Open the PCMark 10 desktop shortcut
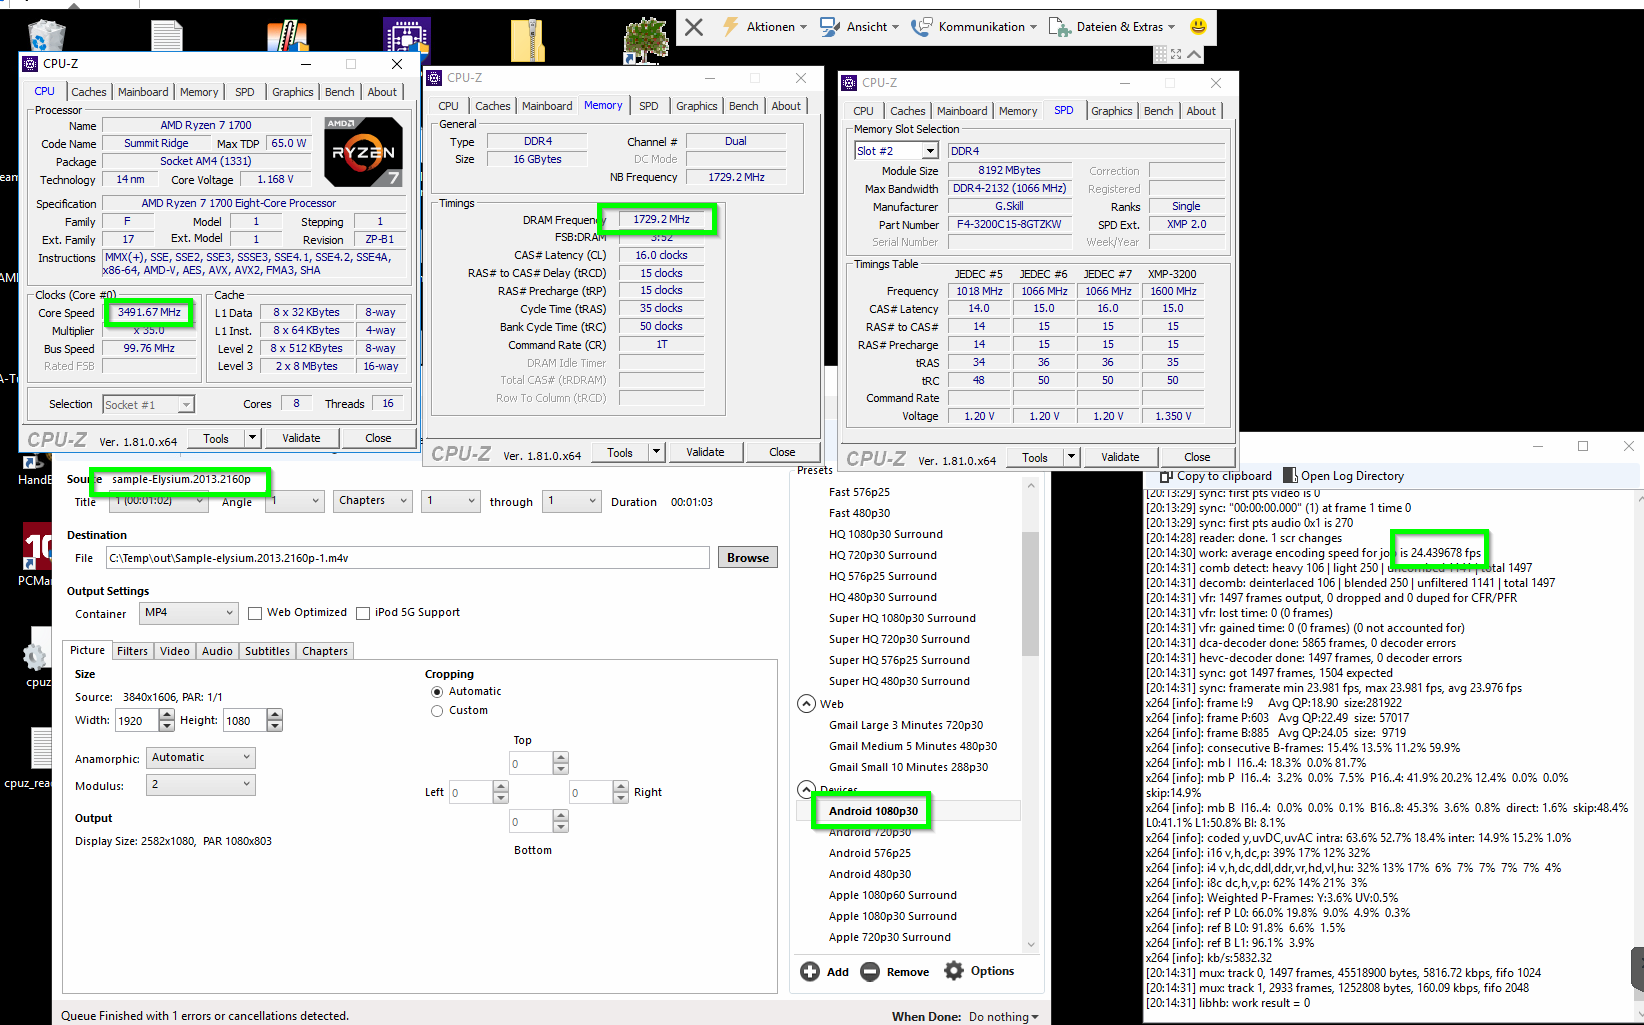This screenshot has width=1644, height=1025. point(37,546)
